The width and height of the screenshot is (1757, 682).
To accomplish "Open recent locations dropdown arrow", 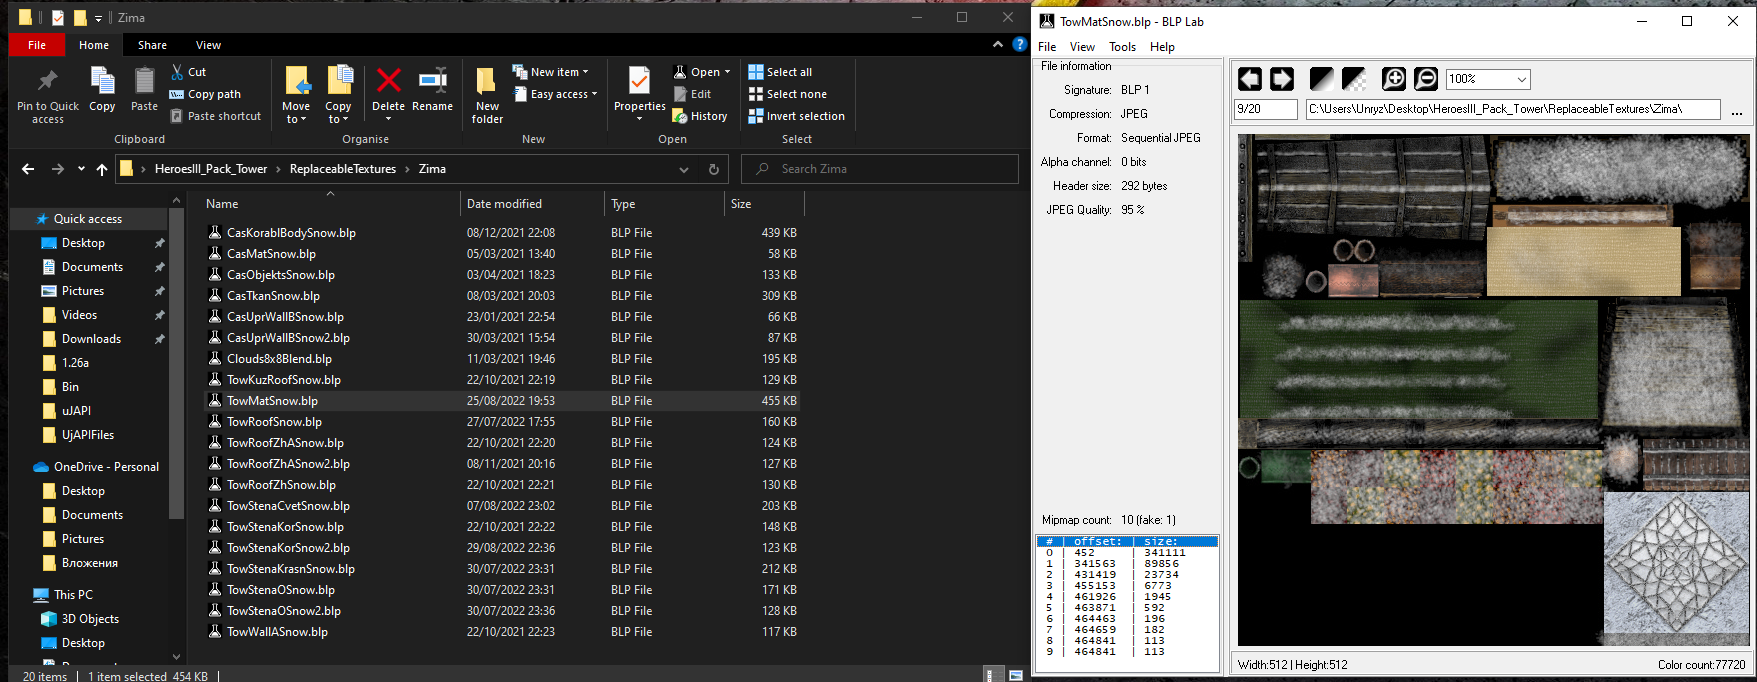I will click(81, 169).
